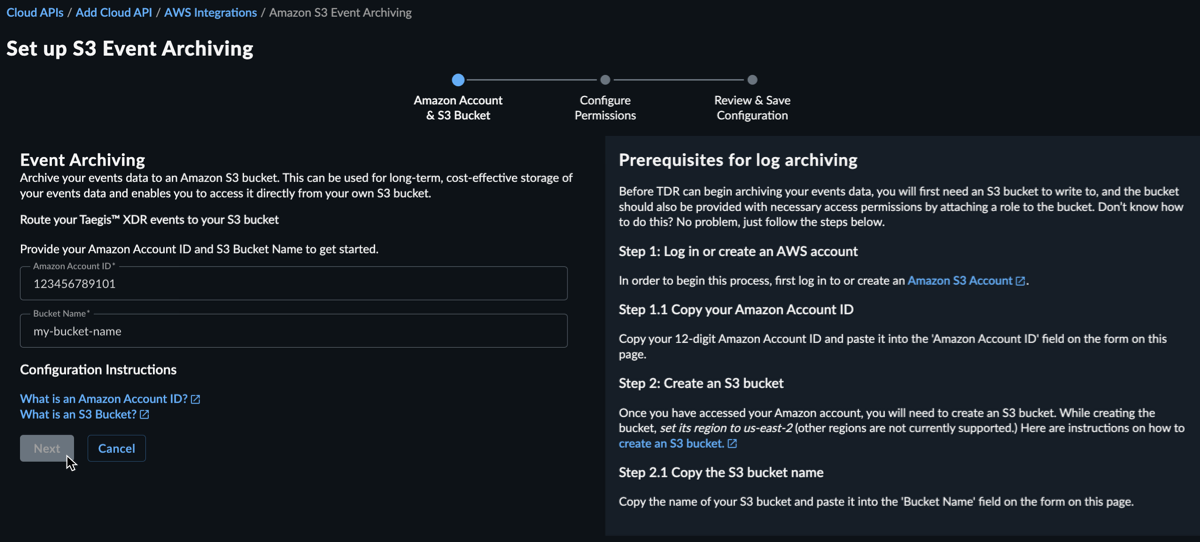This screenshot has height=542, width=1200.
Task: Click external-link icon after create an S3 bucket
Action: coord(732,444)
